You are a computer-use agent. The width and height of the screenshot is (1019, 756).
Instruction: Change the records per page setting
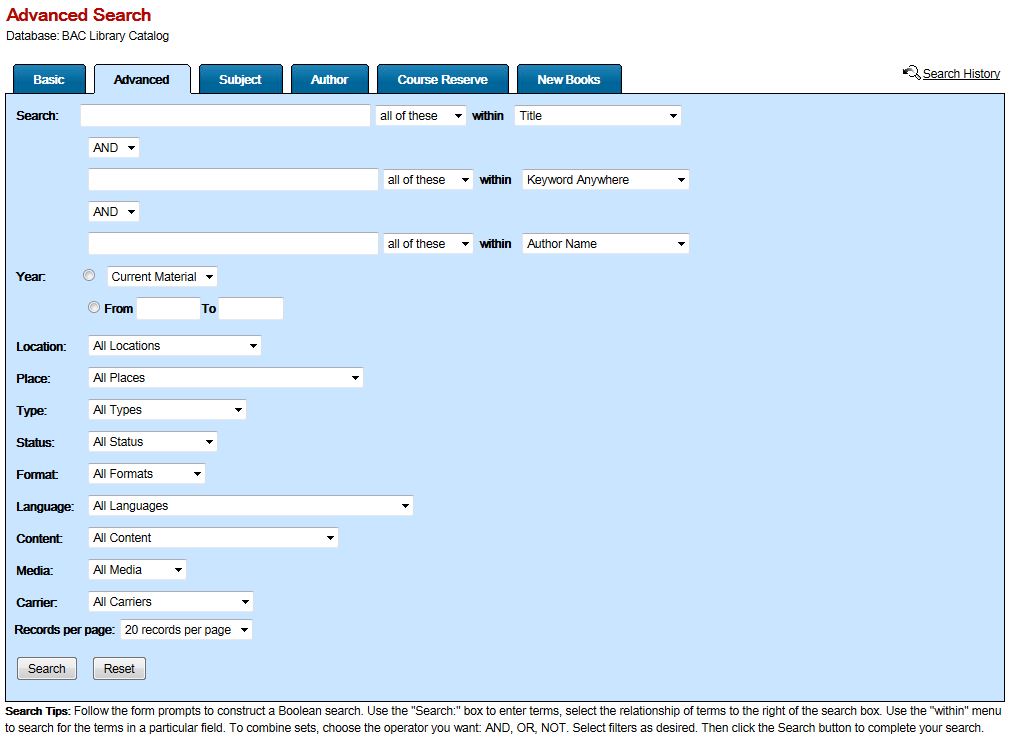pos(186,630)
